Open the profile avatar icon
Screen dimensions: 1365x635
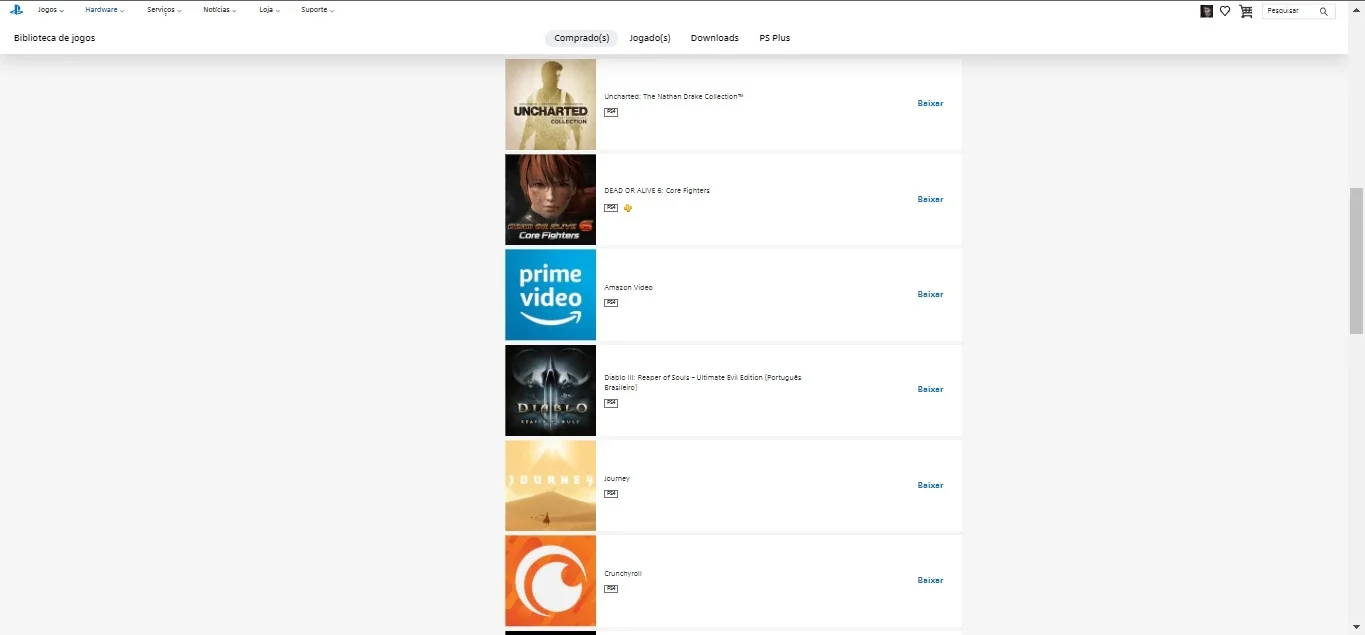point(1207,11)
